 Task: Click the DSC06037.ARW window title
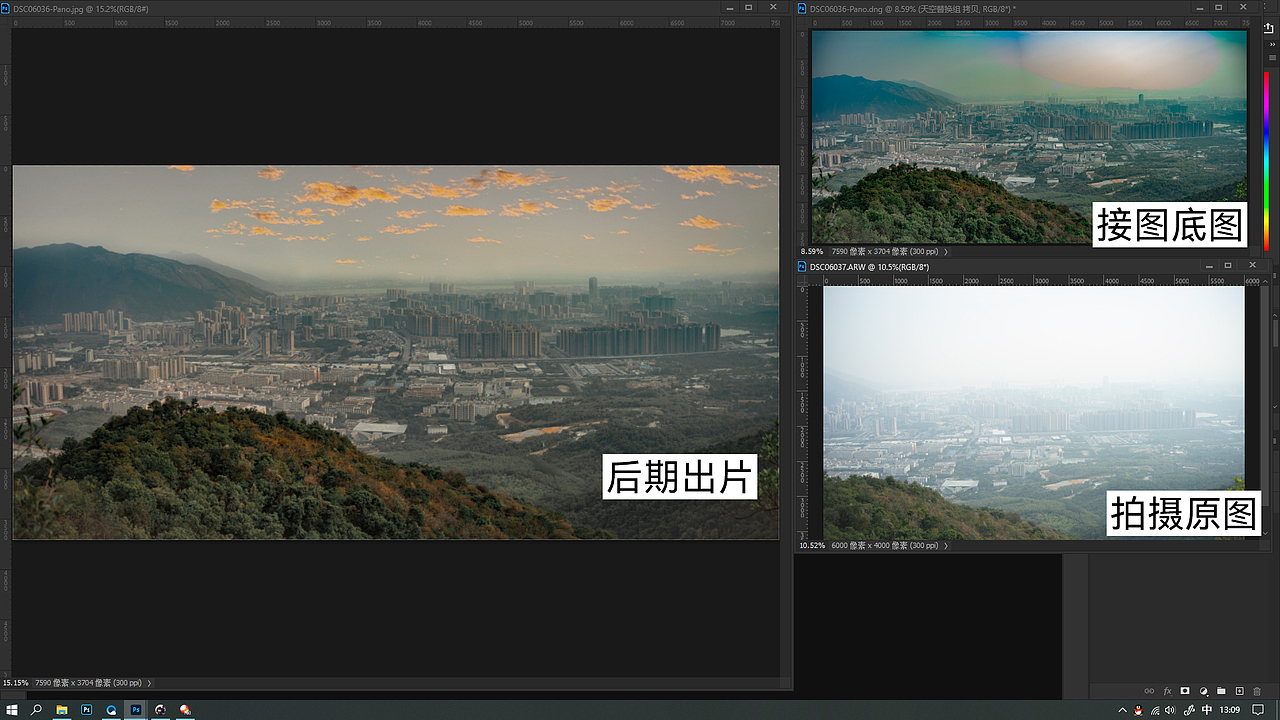pyautogui.click(x=869, y=267)
